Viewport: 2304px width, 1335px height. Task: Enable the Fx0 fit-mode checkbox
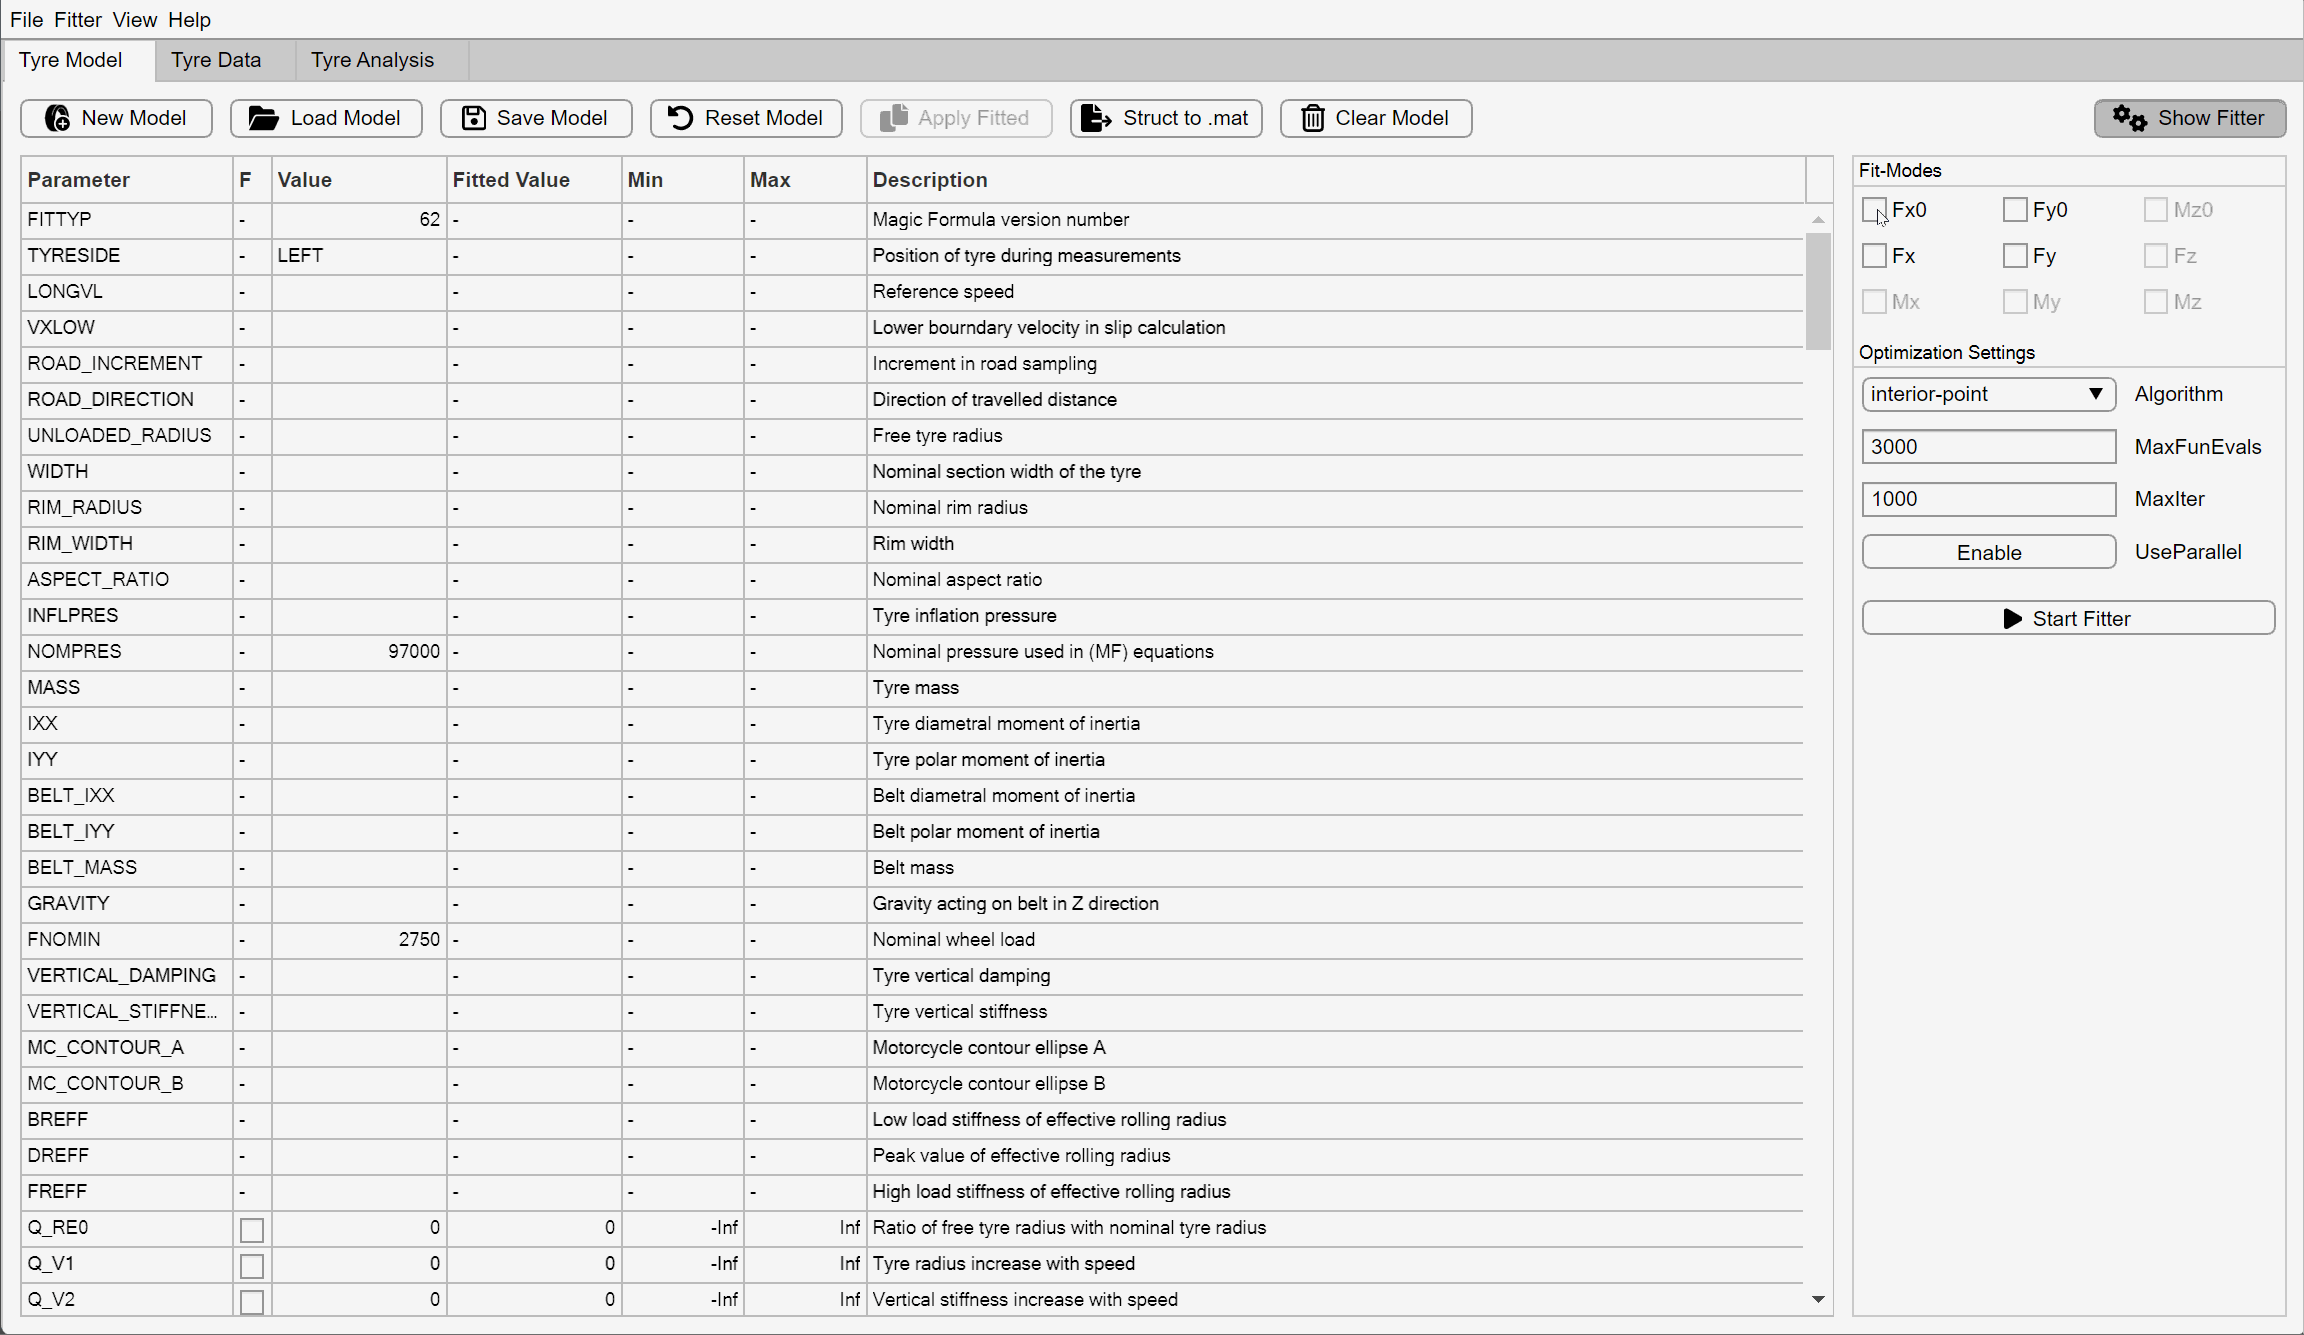point(1874,210)
